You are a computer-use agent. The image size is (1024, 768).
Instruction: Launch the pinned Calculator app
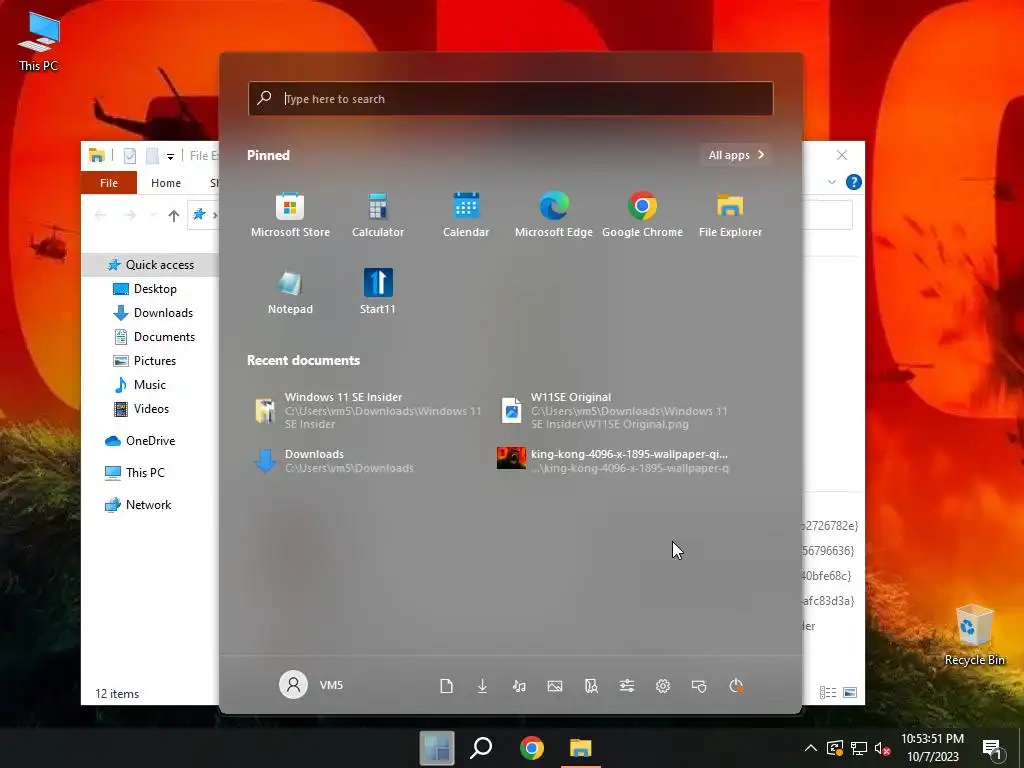(x=377, y=215)
